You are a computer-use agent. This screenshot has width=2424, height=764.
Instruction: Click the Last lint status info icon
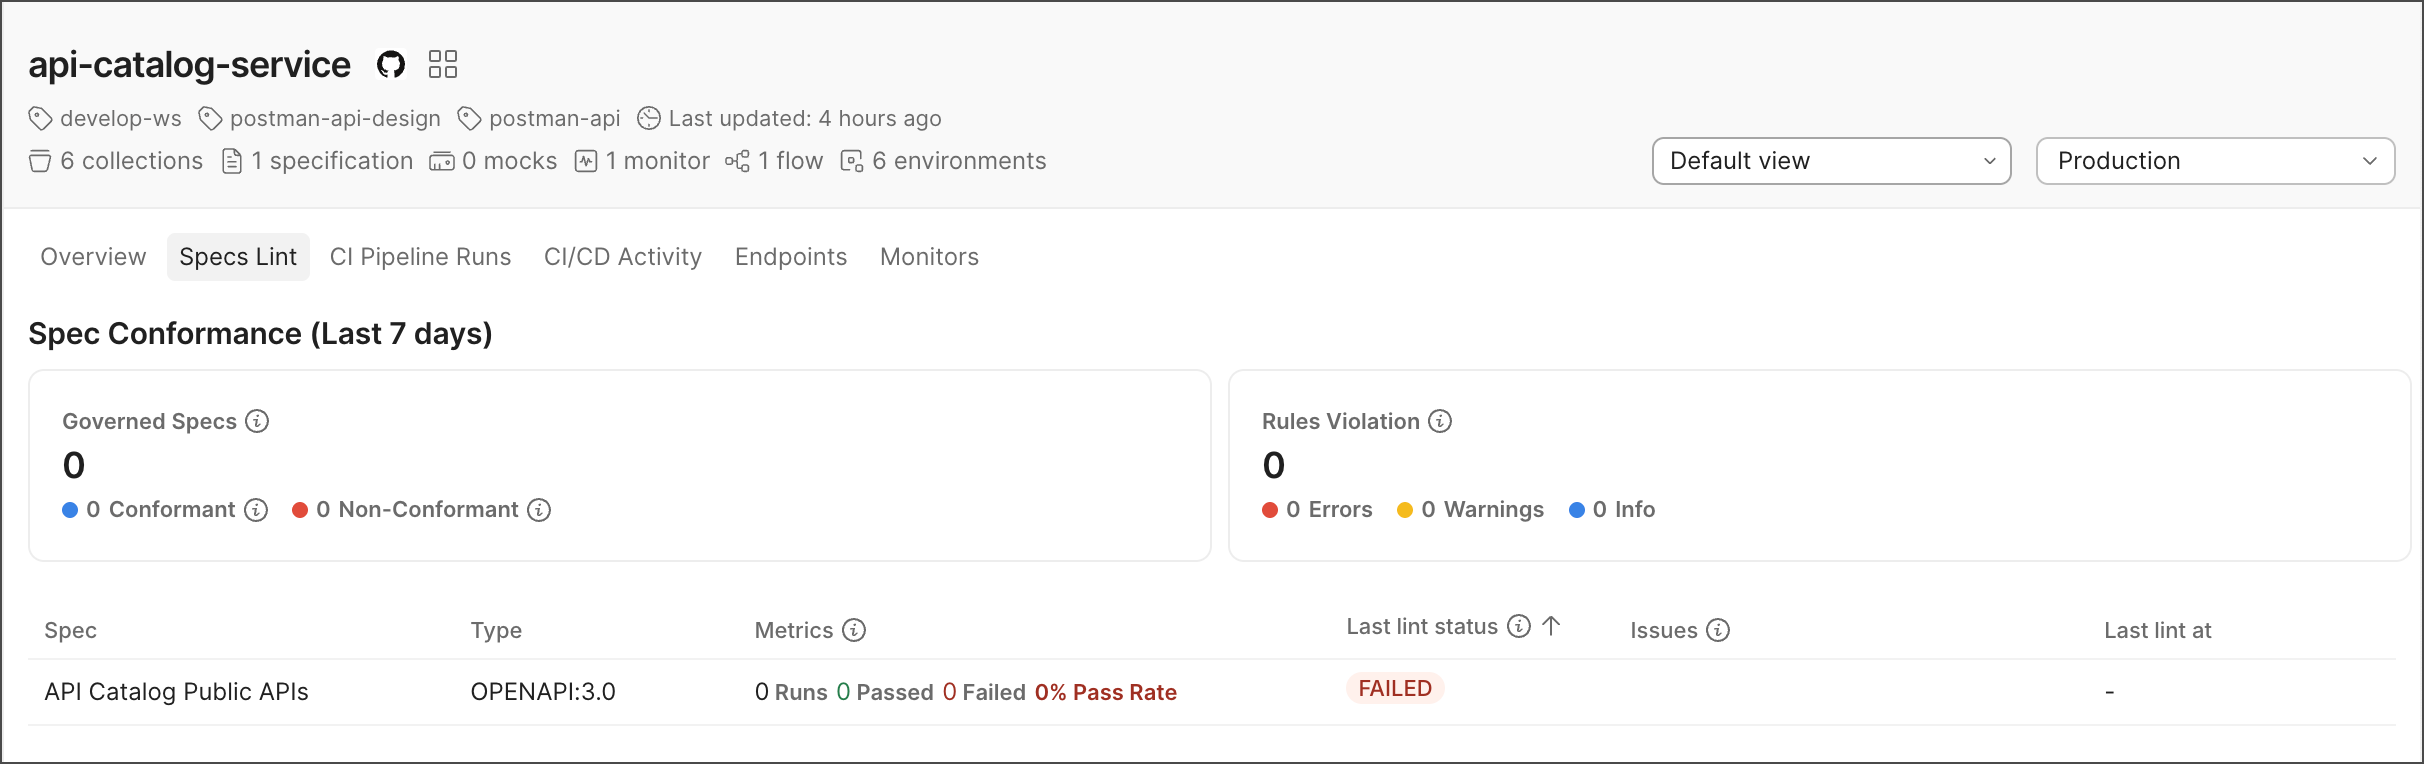1519,626
